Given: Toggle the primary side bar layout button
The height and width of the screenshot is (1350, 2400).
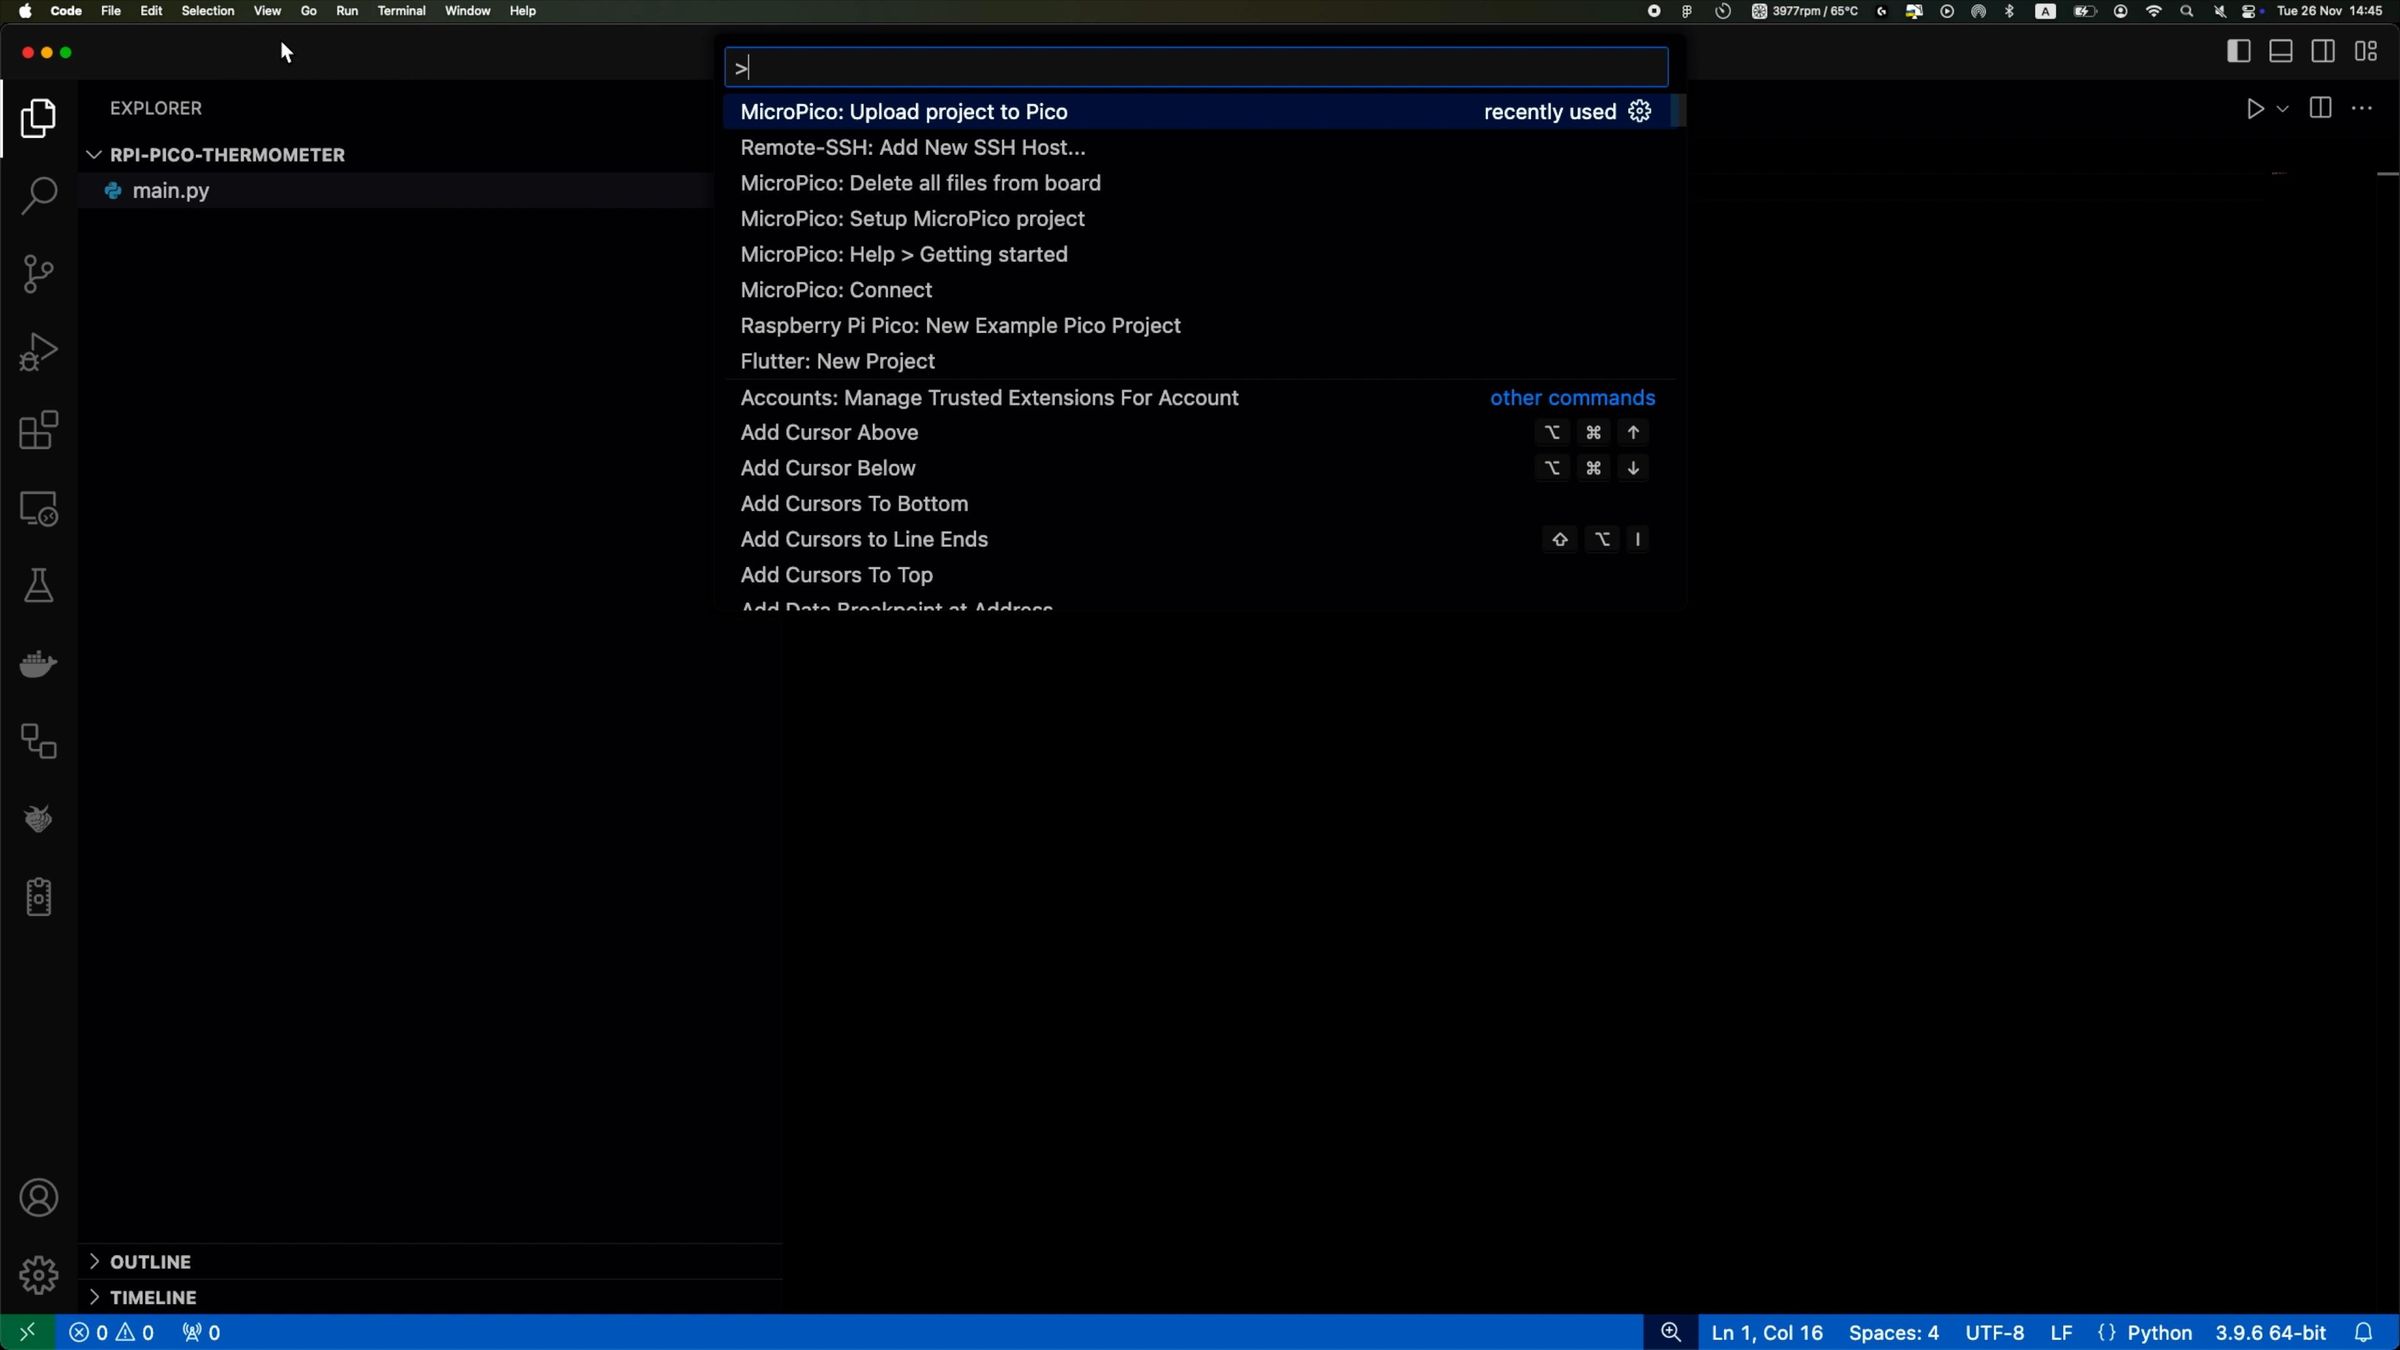Looking at the screenshot, I should [x=2238, y=52].
